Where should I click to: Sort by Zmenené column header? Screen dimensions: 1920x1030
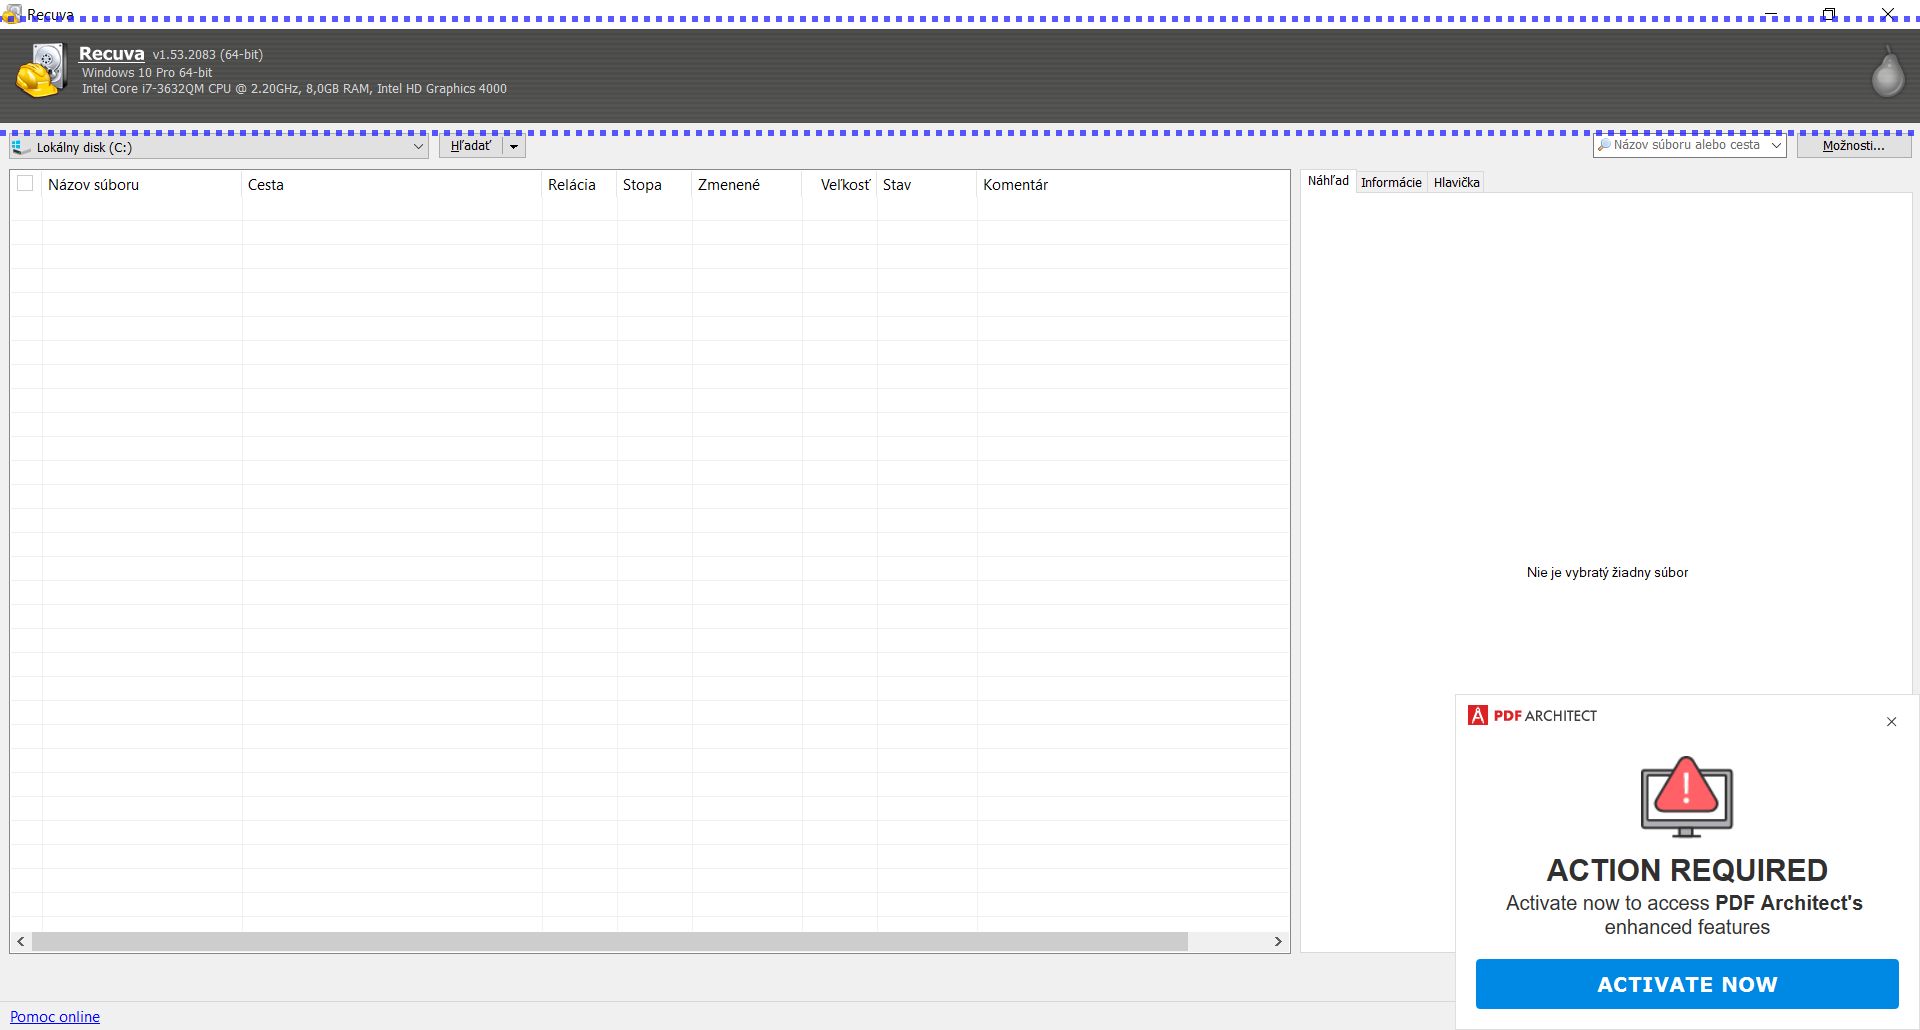[x=746, y=184]
